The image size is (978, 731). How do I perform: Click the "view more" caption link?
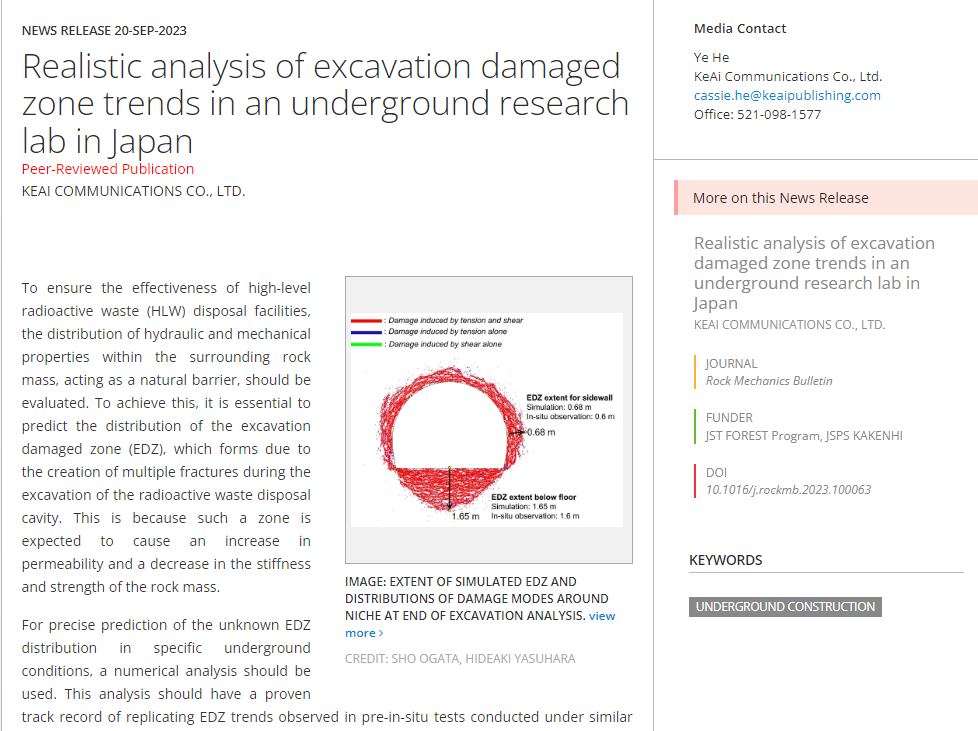click(601, 616)
